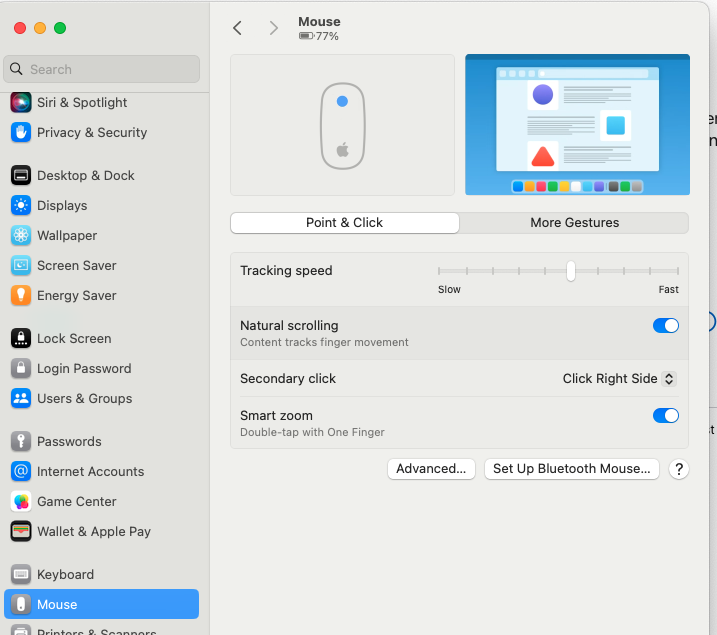
Task: Select Siri & Spotlight in sidebar
Action: [x=82, y=102]
